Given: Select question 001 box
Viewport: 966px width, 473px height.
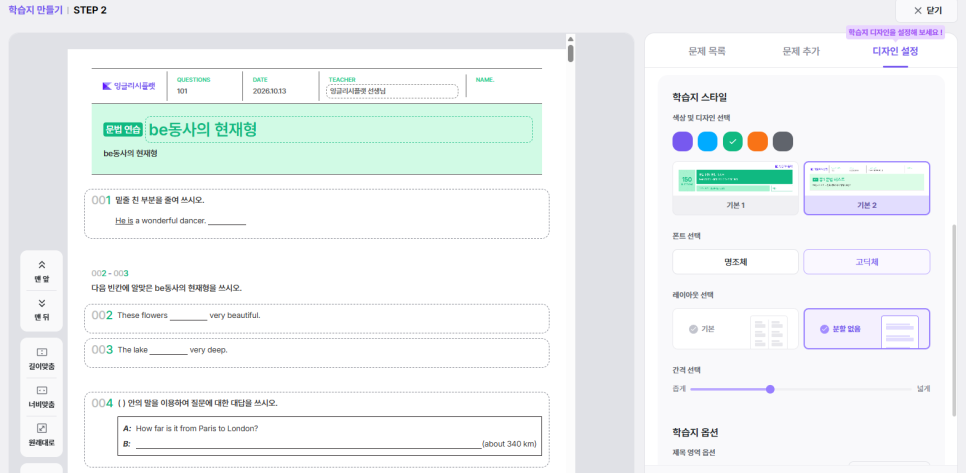Looking at the screenshot, I should [317, 214].
